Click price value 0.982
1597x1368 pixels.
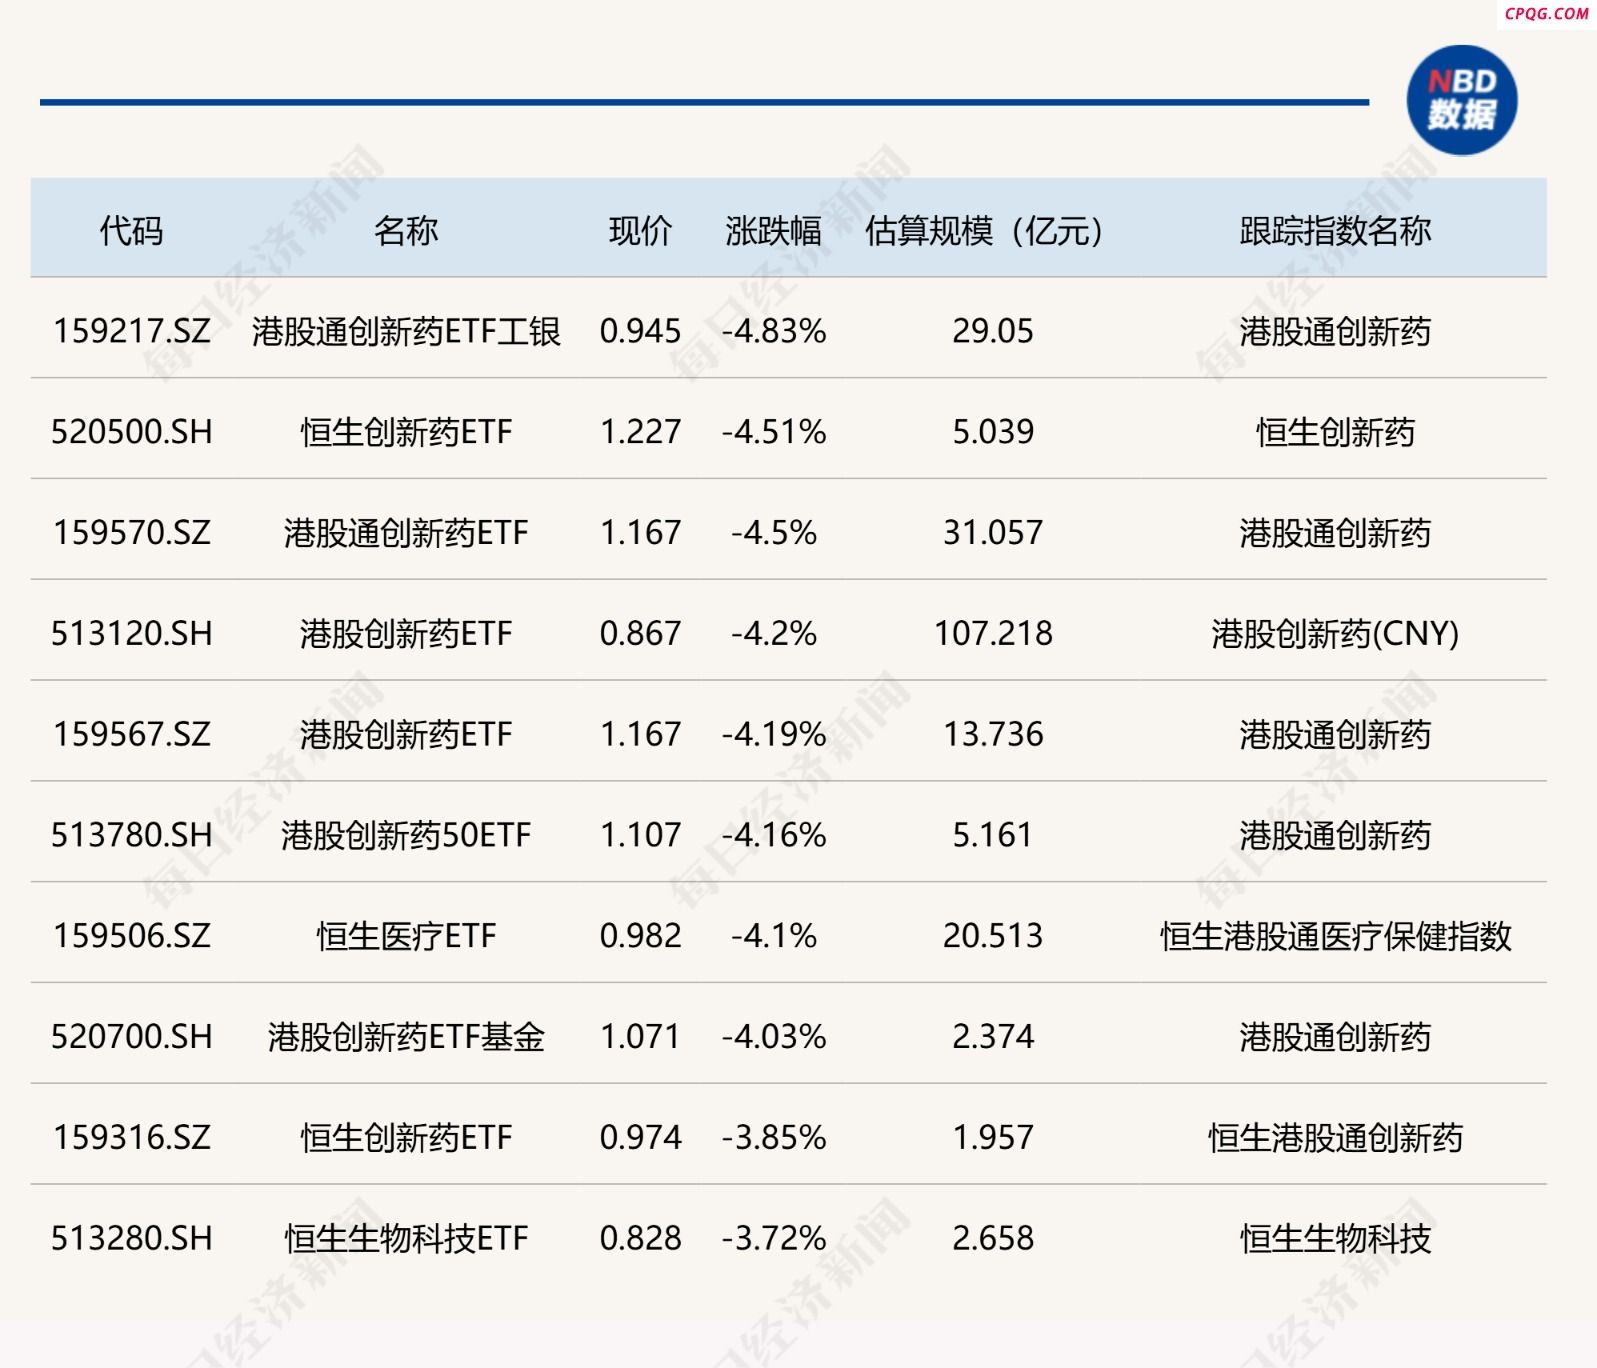pos(640,936)
